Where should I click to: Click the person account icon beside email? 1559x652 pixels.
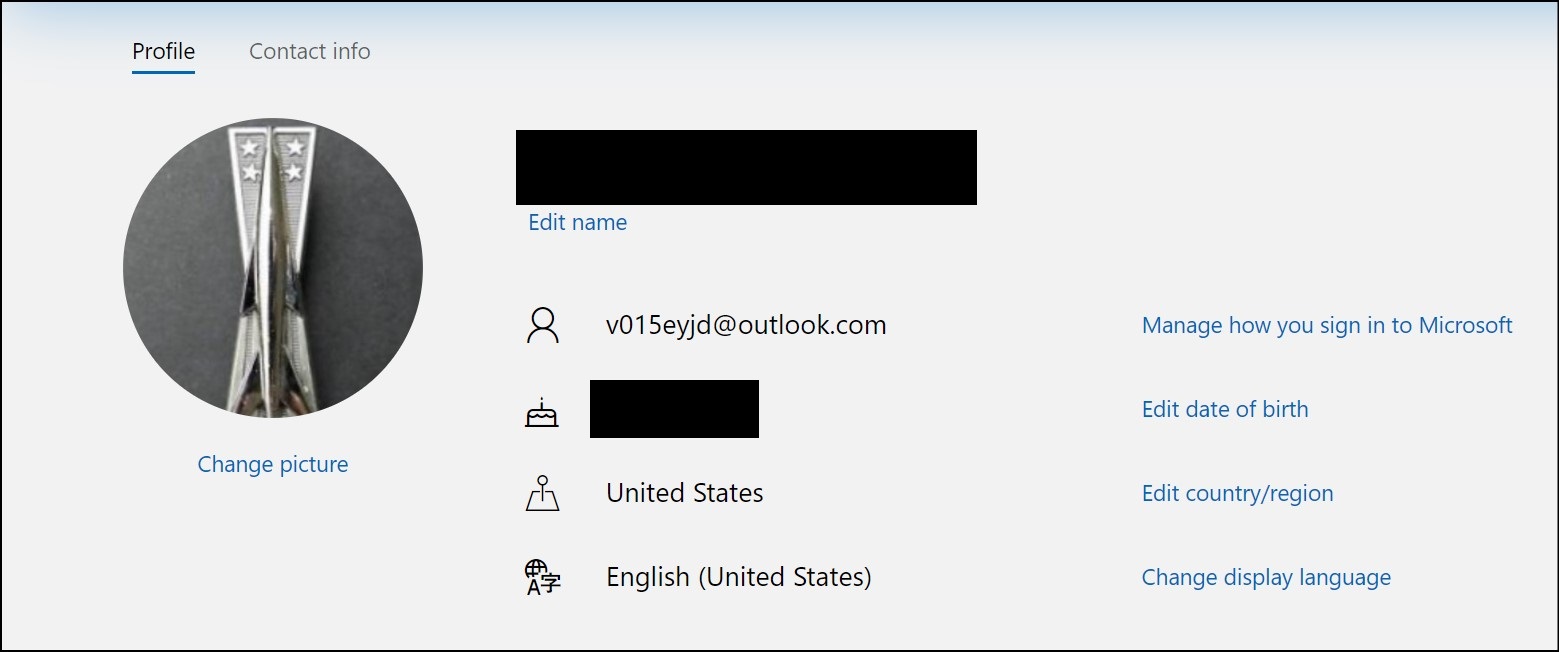[542, 326]
